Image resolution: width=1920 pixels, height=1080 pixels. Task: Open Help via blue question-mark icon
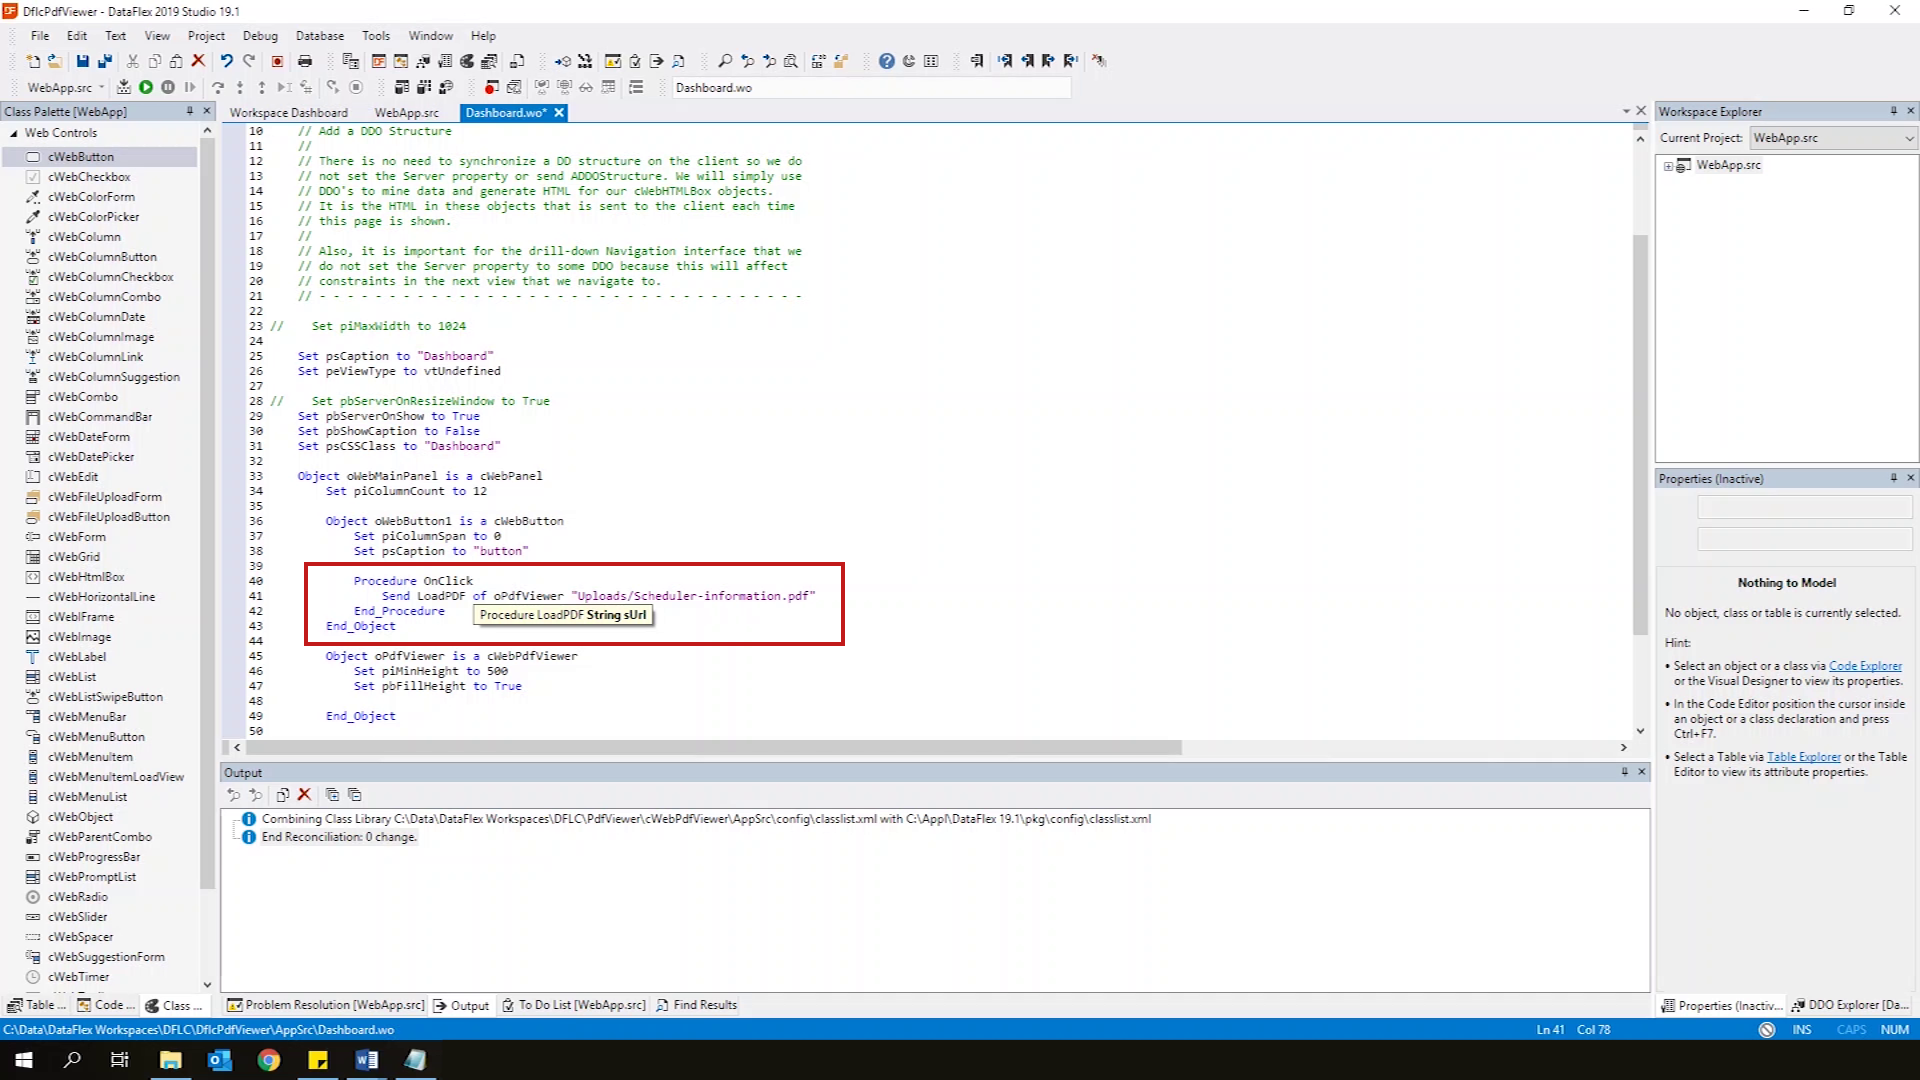pos(886,61)
